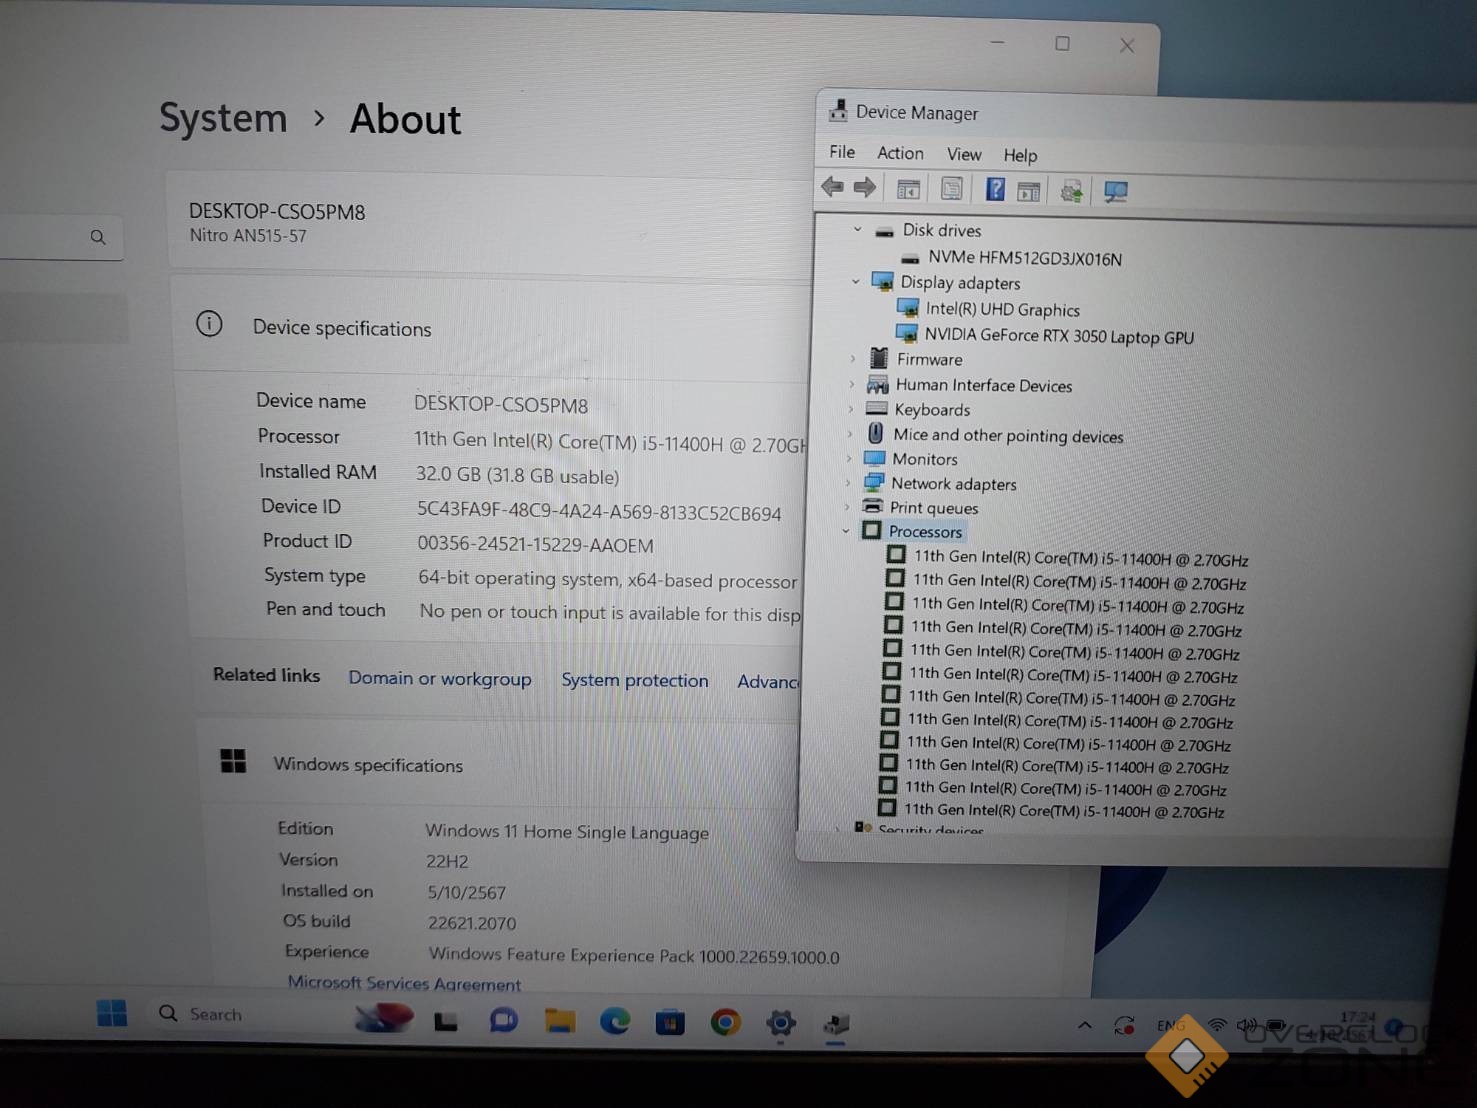The height and width of the screenshot is (1108, 1477).
Task: Click the Back arrow in Device Manager toolbar
Action: point(832,187)
